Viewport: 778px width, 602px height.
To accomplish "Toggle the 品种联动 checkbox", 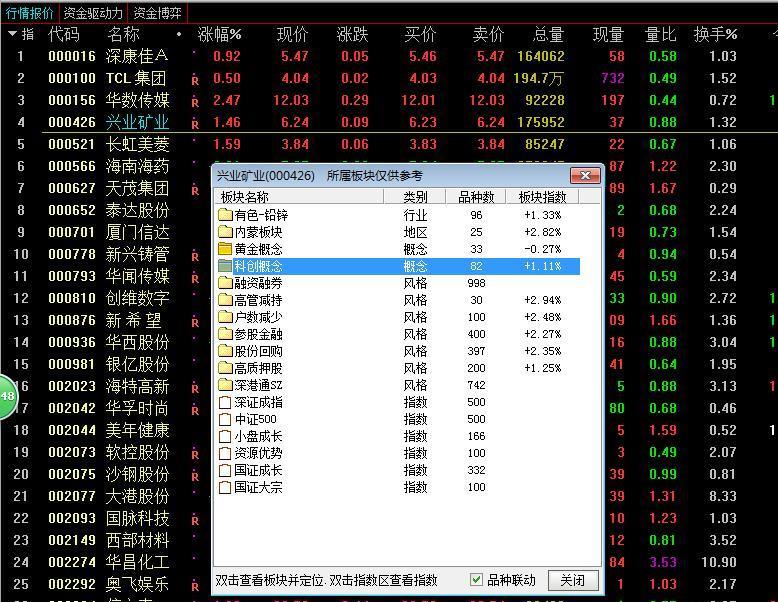I will pyautogui.click(x=476, y=579).
